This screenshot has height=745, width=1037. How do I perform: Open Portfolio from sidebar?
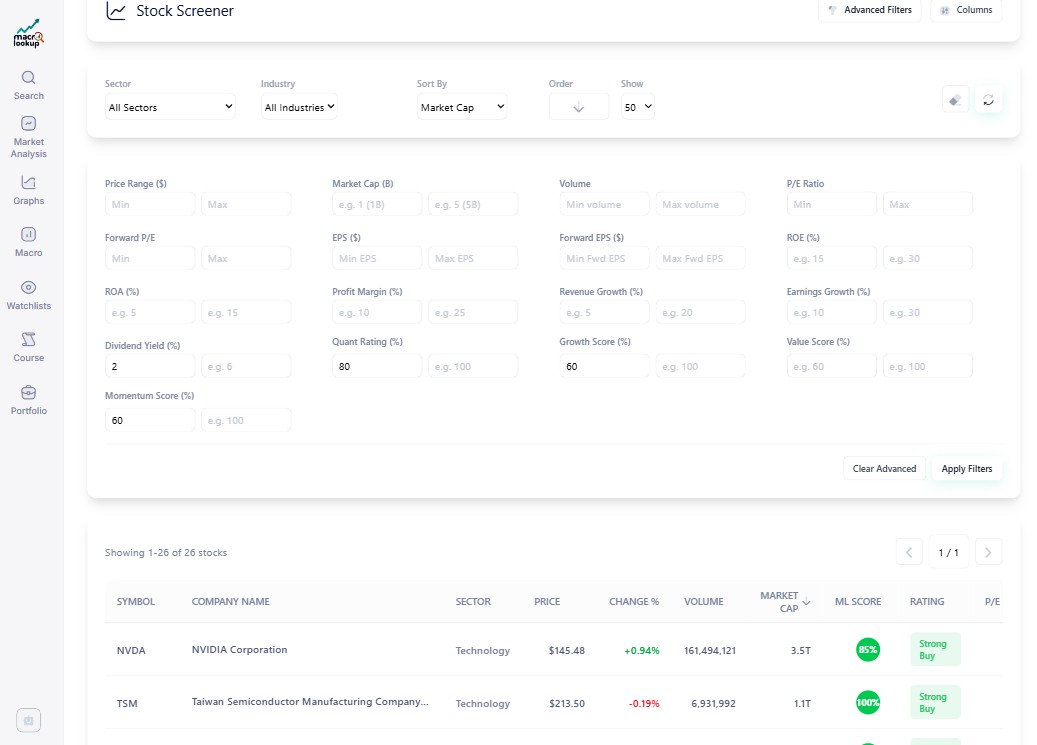click(28, 400)
